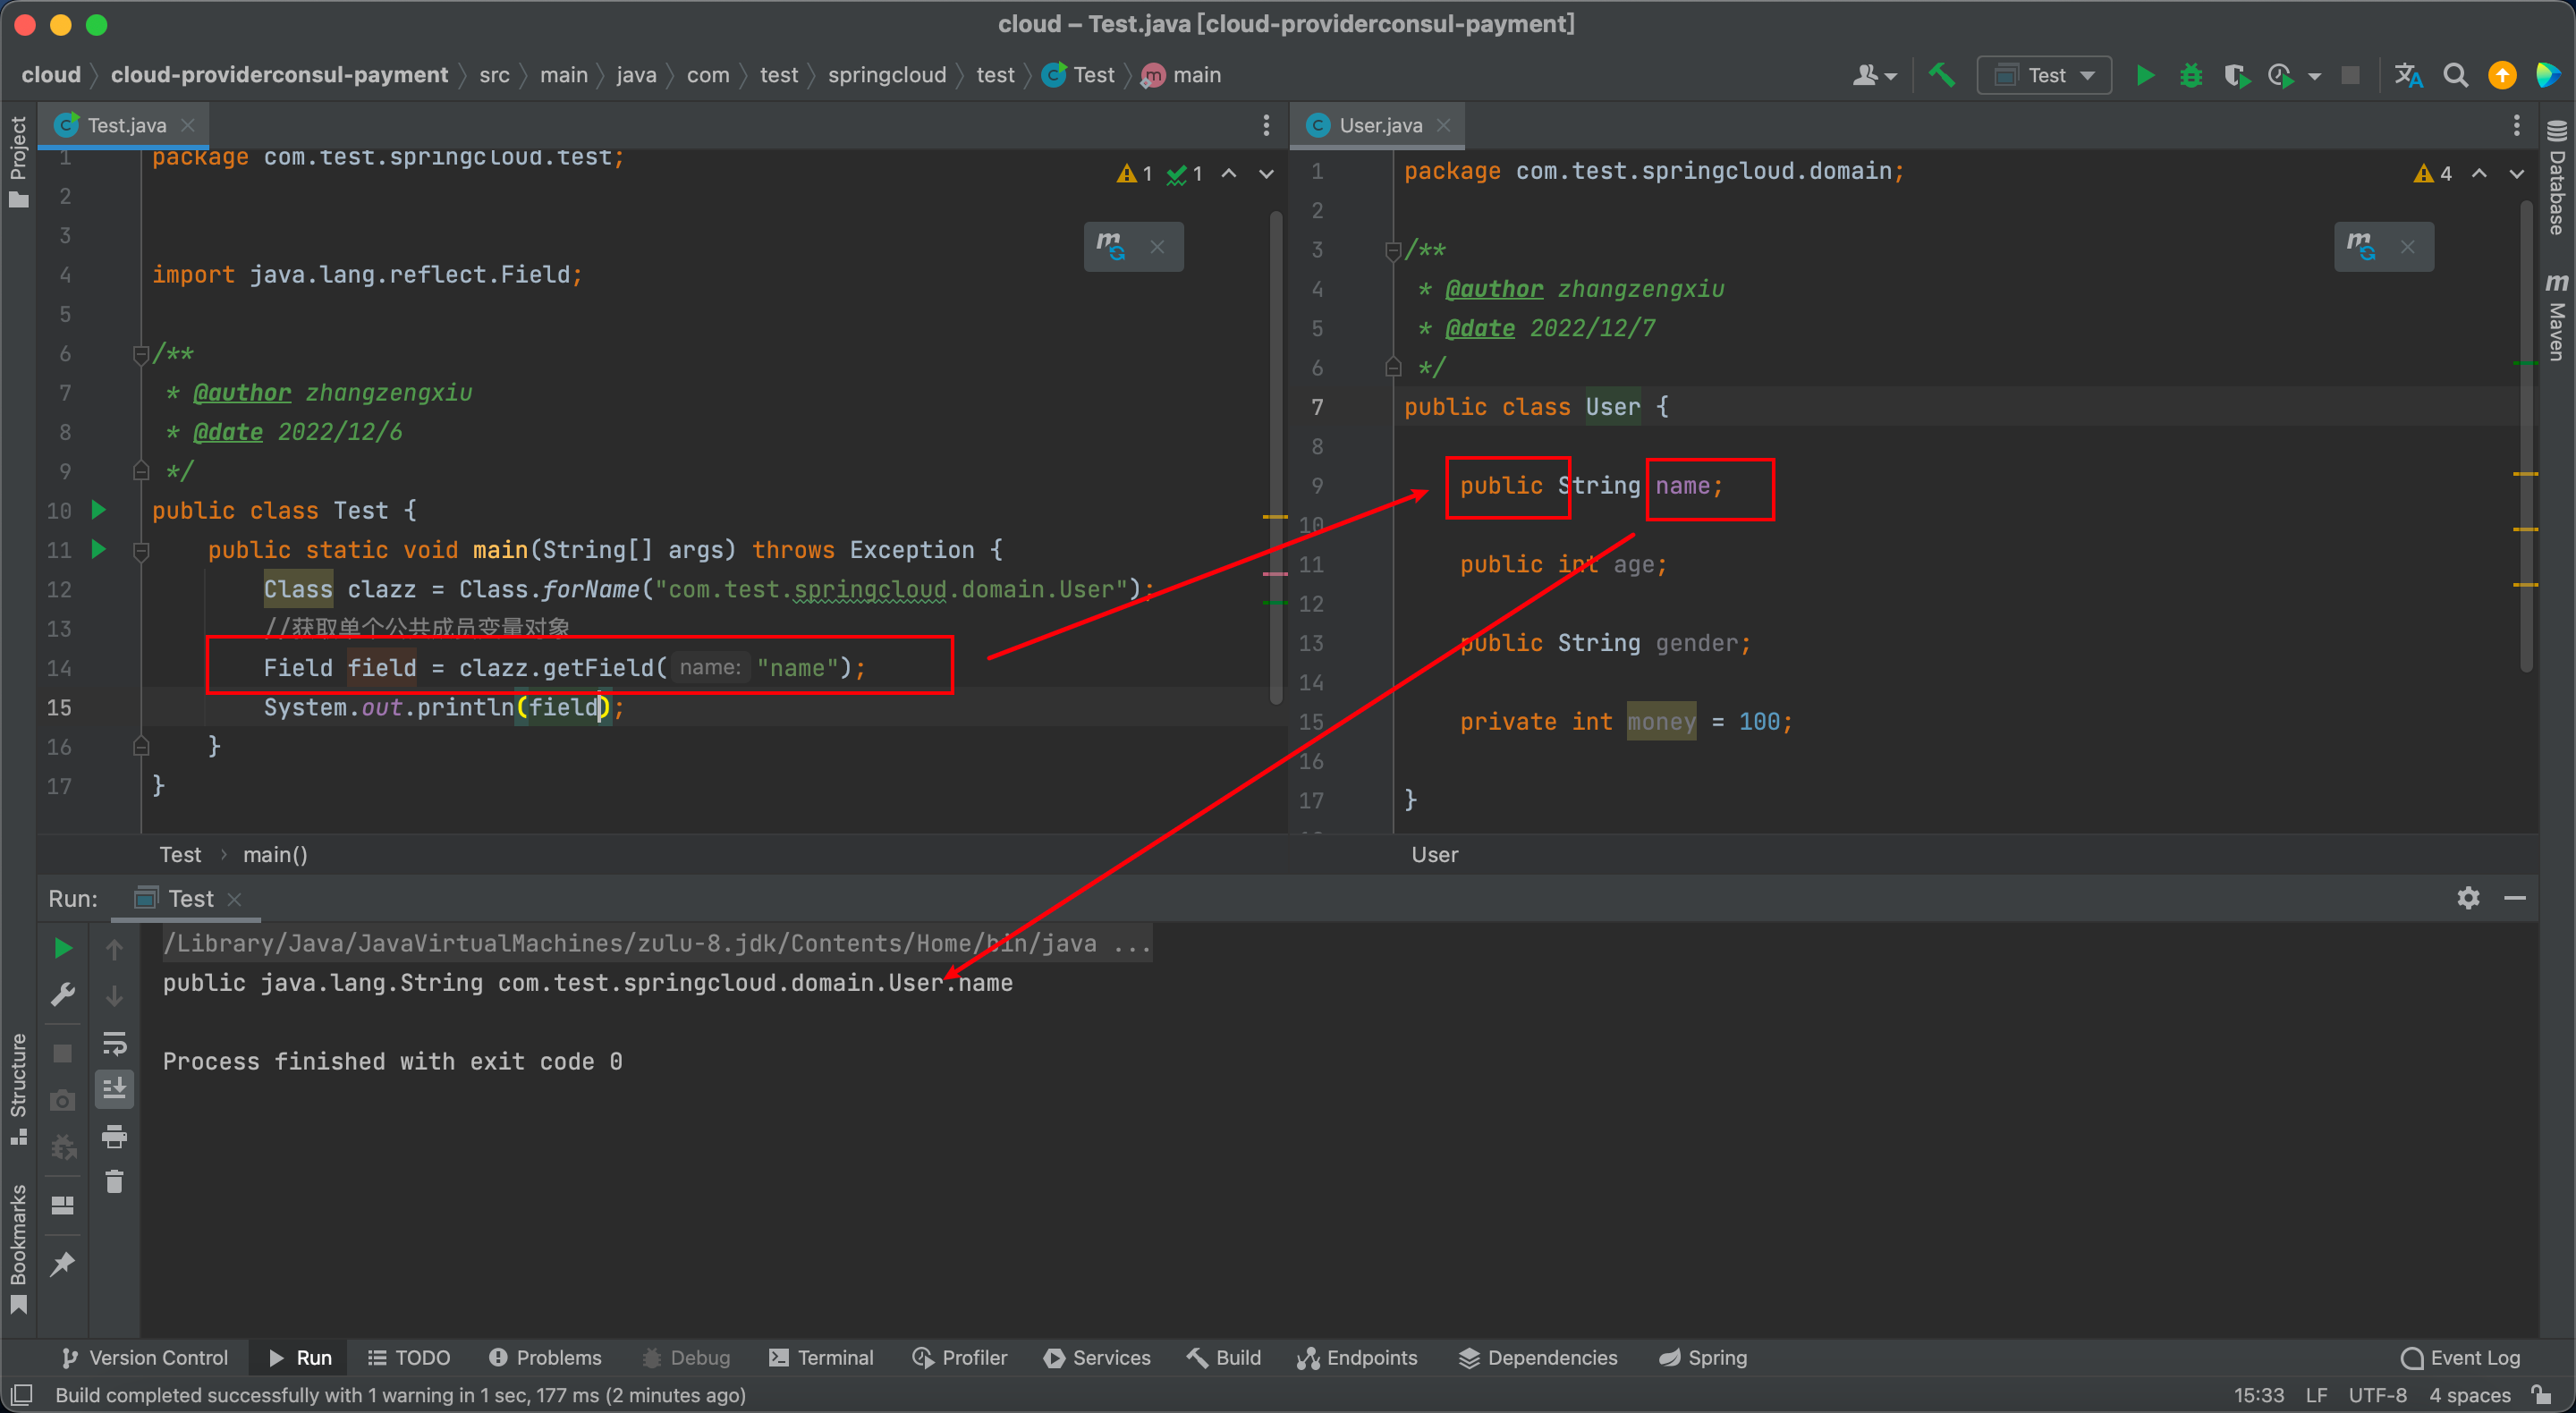The image size is (2576, 1413).
Task: Toggle Scroll to End in console
Action: click(x=114, y=1089)
